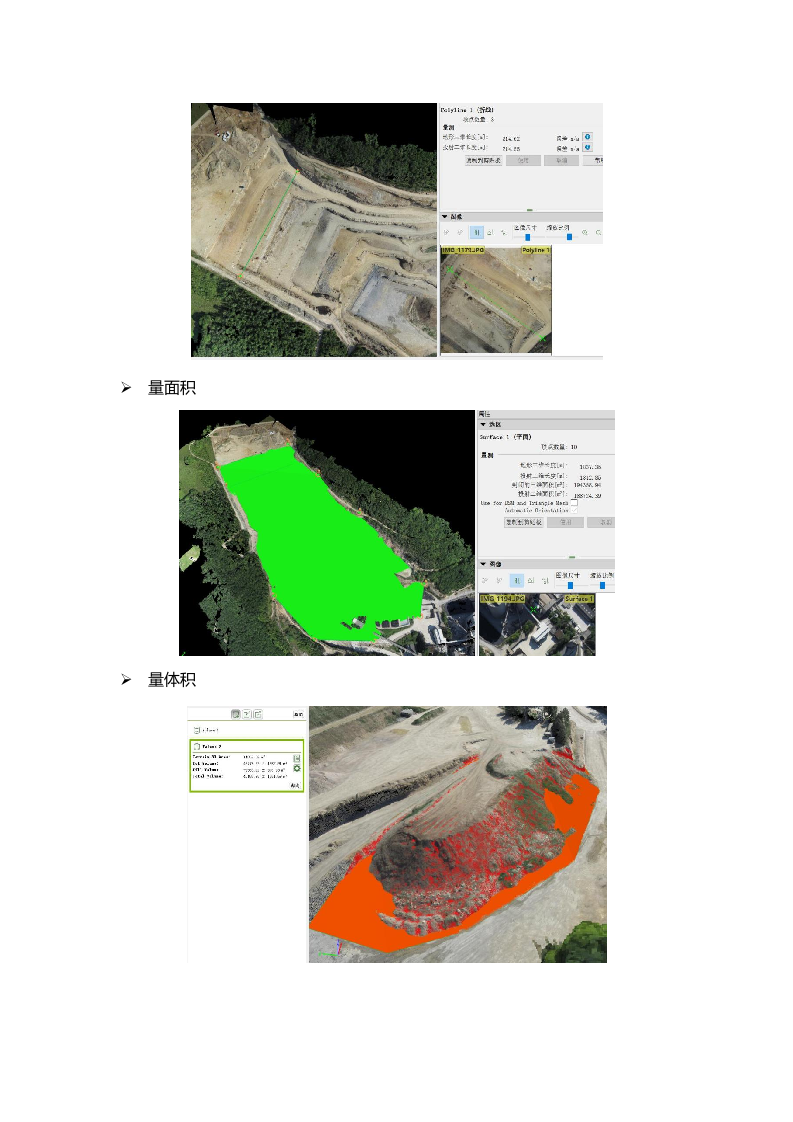This screenshot has height=1122, width=793.
Task: Click copy to clipboard button in Surface panel
Action: pos(523,522)
